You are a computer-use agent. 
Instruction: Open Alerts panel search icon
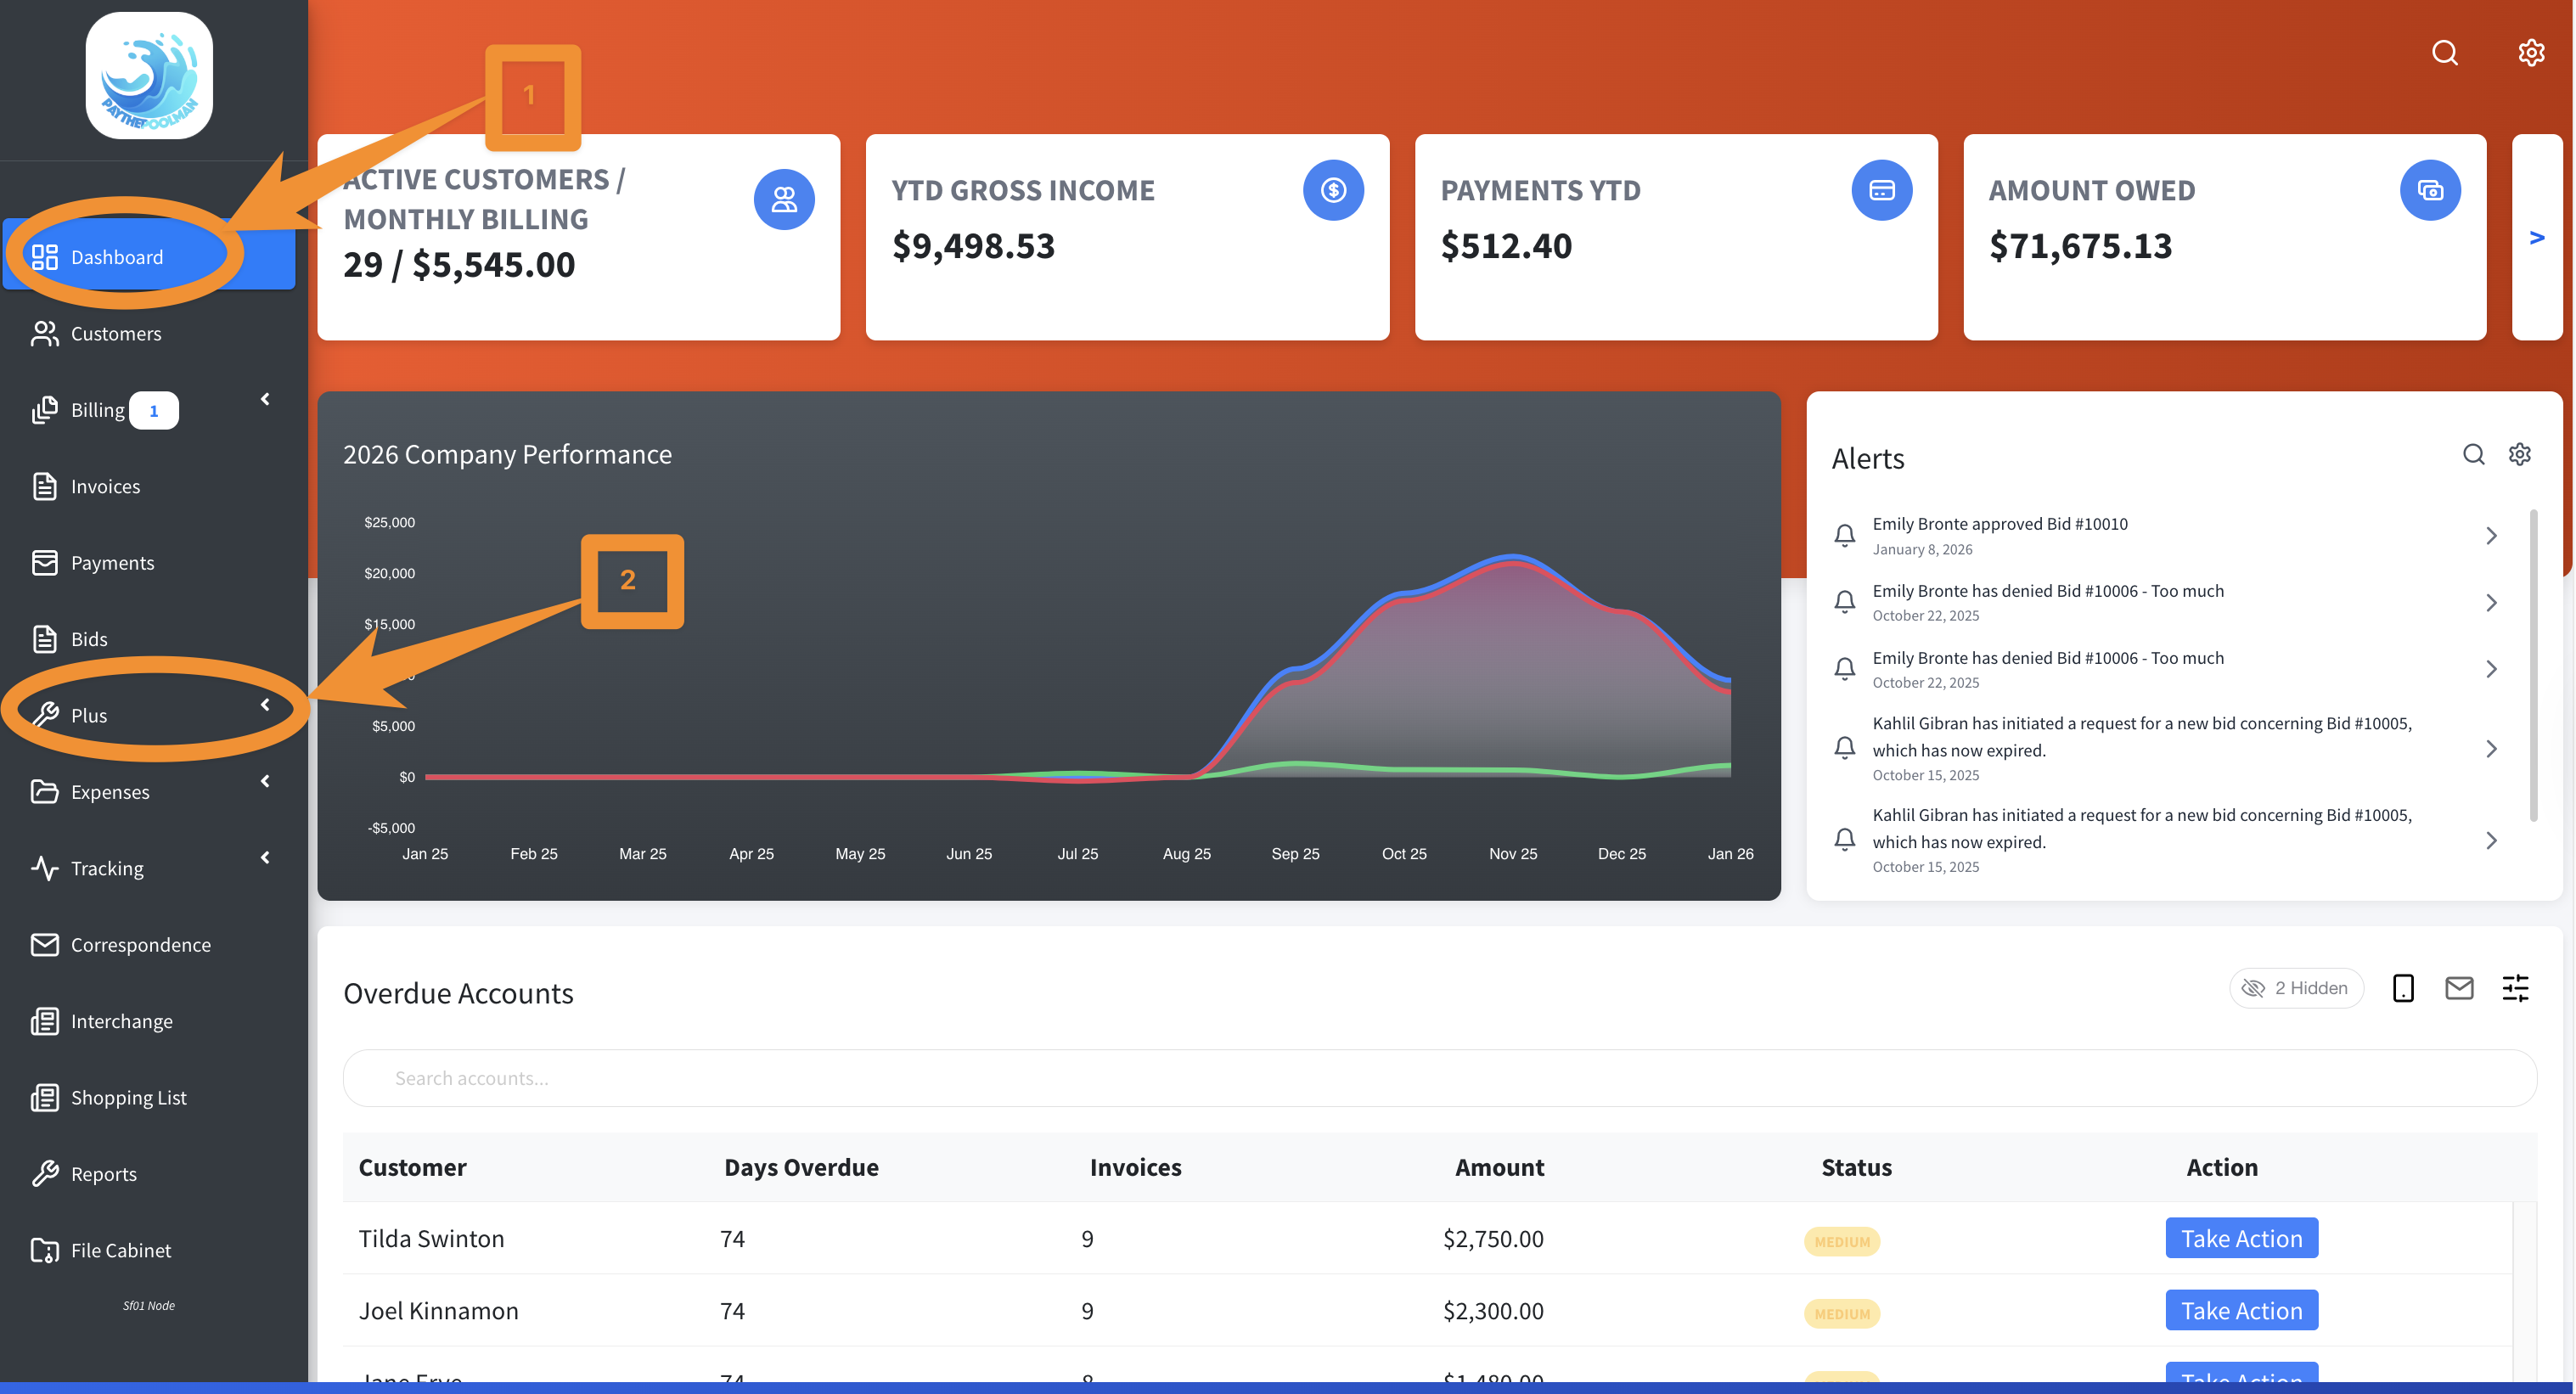2473,455
